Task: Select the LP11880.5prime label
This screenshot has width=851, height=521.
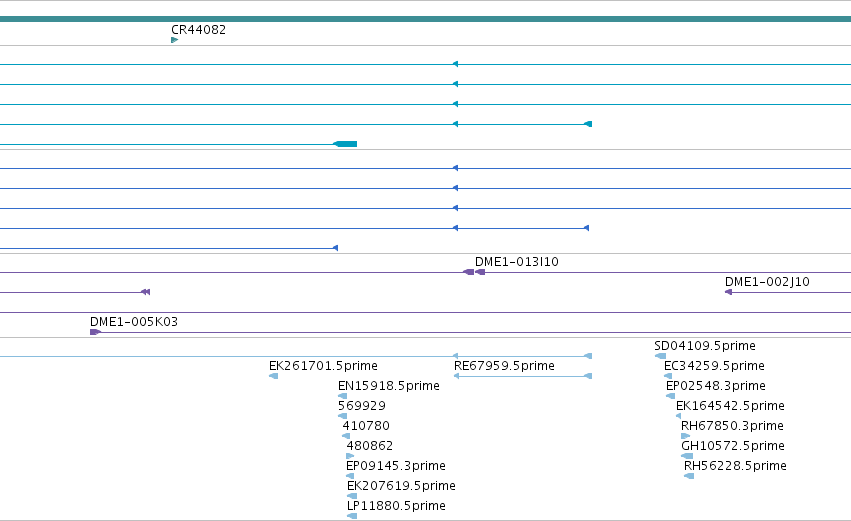Action: pyautogui.click(x=396, y=506)
